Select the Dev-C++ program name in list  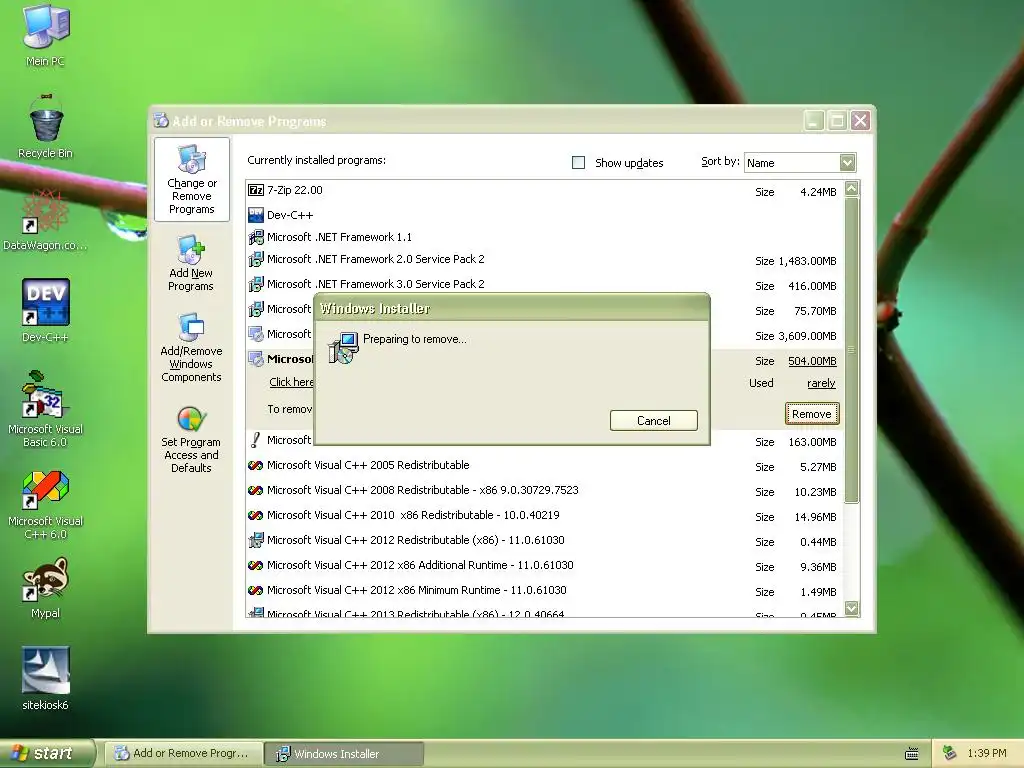(290, 216)
